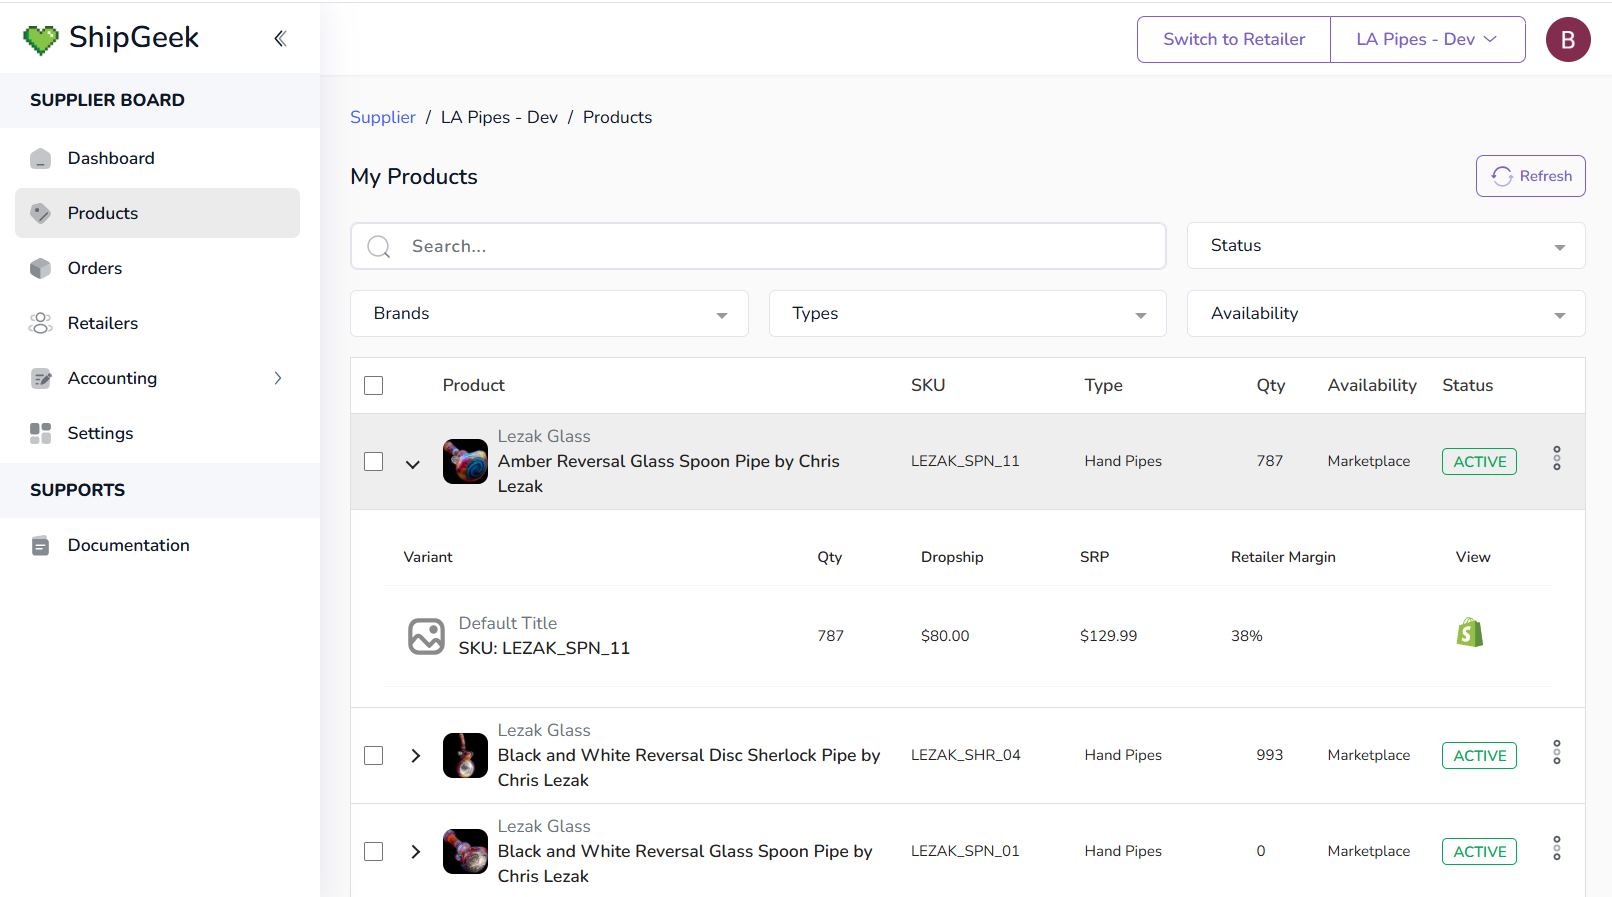
Task: Click the placeholder image icon for Default Title
Action: click(426, 636)
